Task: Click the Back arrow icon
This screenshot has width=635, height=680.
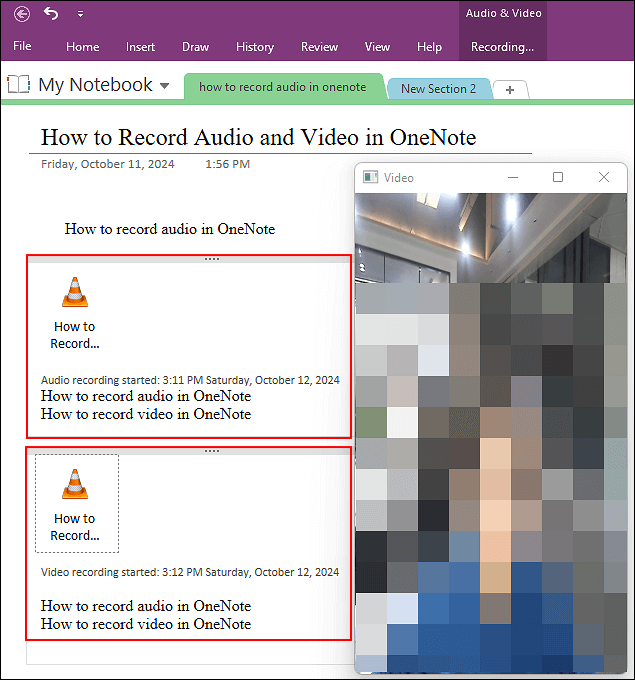Action: coord(22,14)
